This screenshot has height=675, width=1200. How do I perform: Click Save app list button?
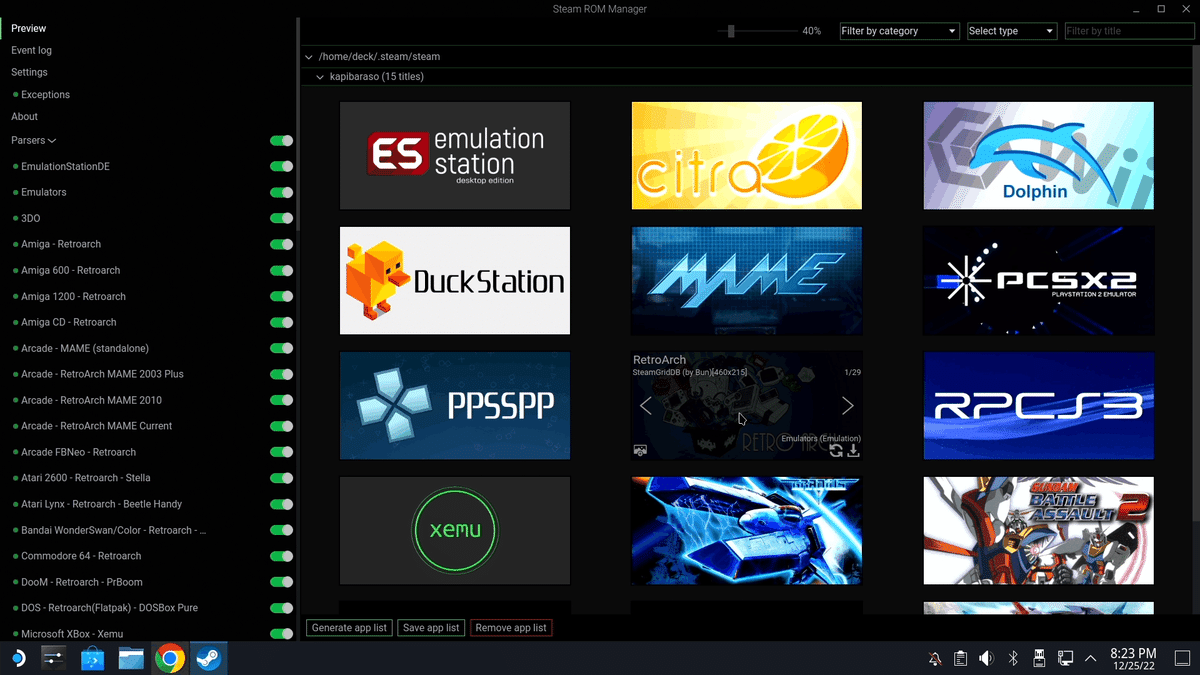click(x=431, y=628)
